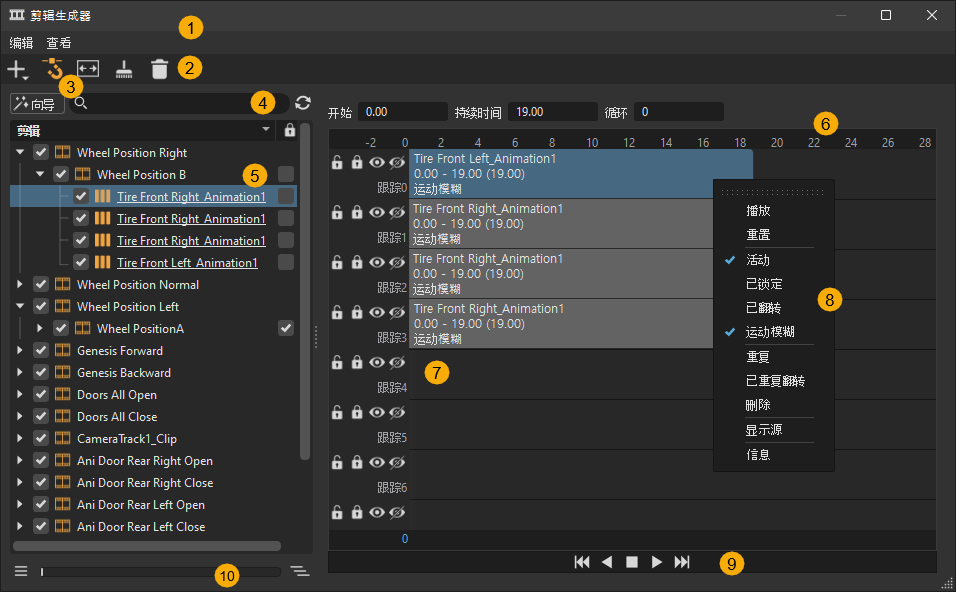This screenshot has height=592, width=956.
Task: Click the unlock icon on track 1
Action: 337,212
